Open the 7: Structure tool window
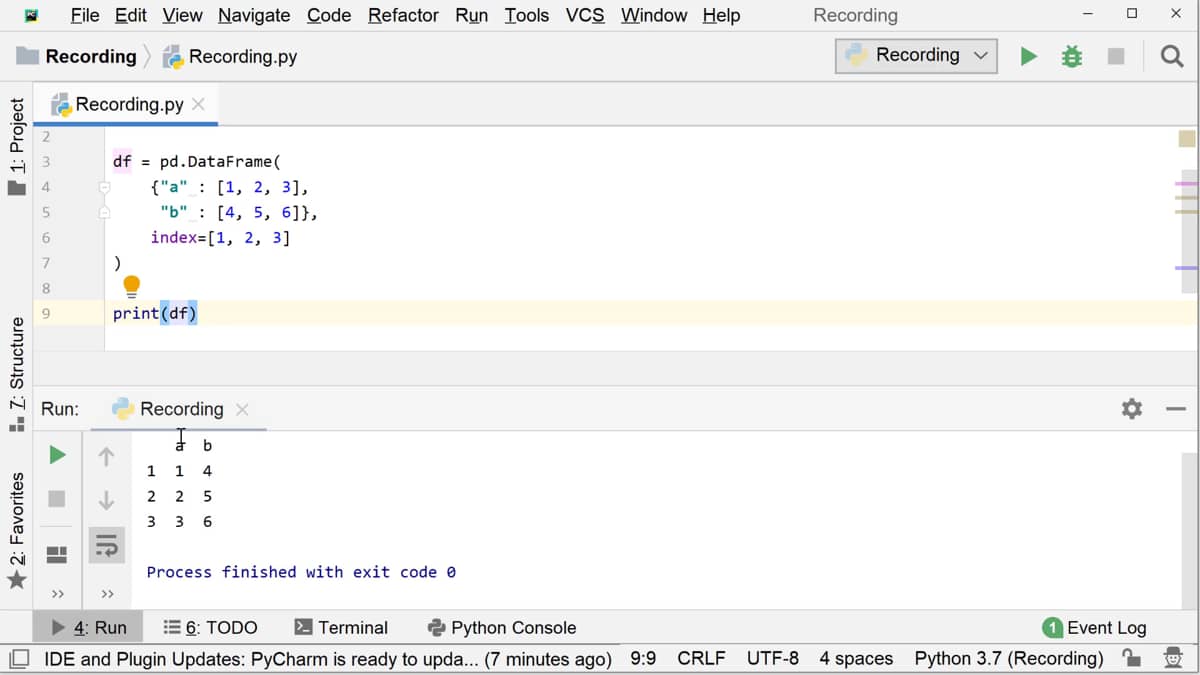The height and width of the screenshot is (675, 1200). tap(16, 373)
